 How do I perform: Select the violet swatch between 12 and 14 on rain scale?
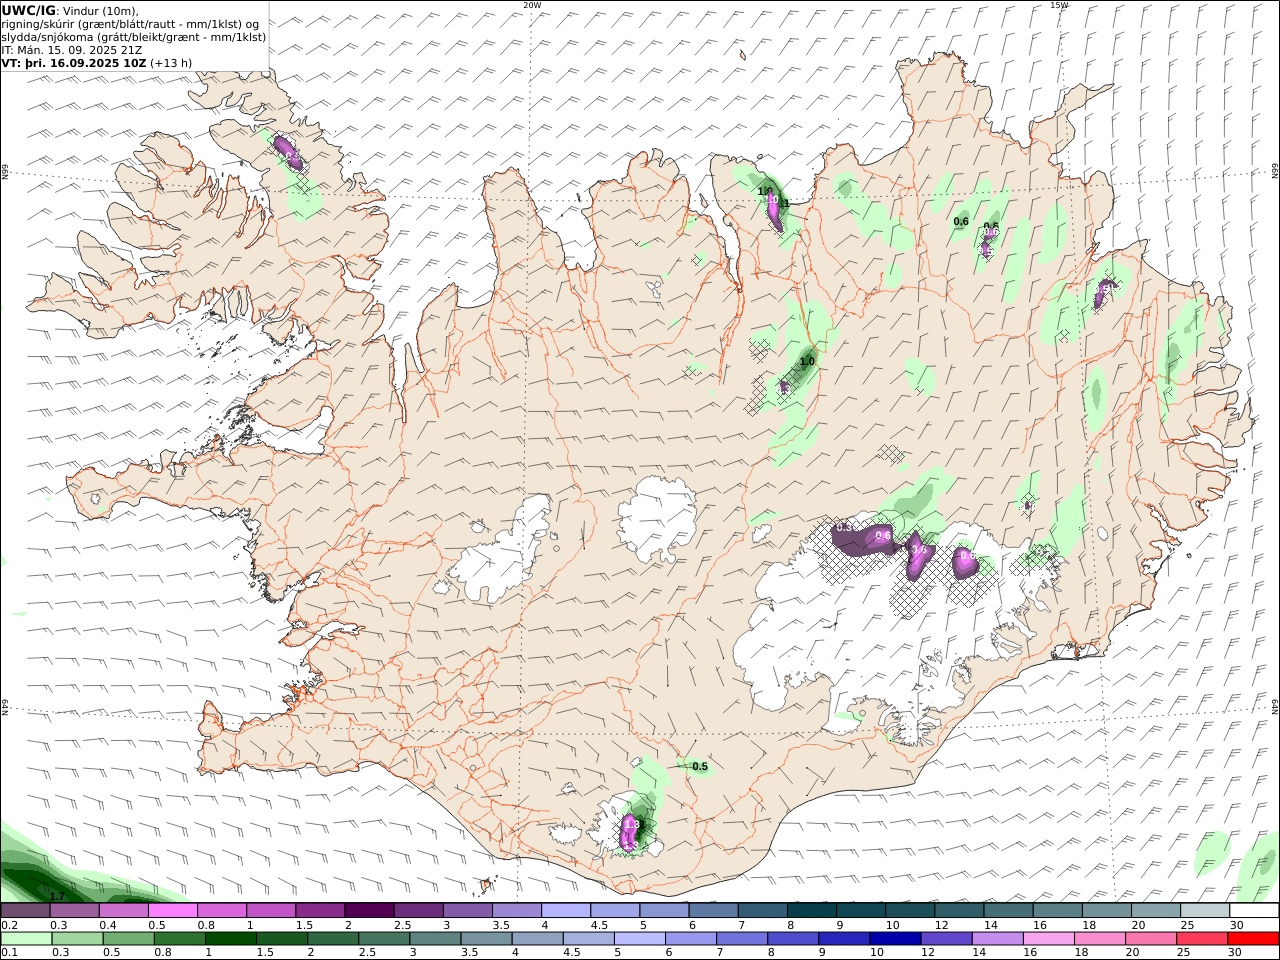coord(945,938)
